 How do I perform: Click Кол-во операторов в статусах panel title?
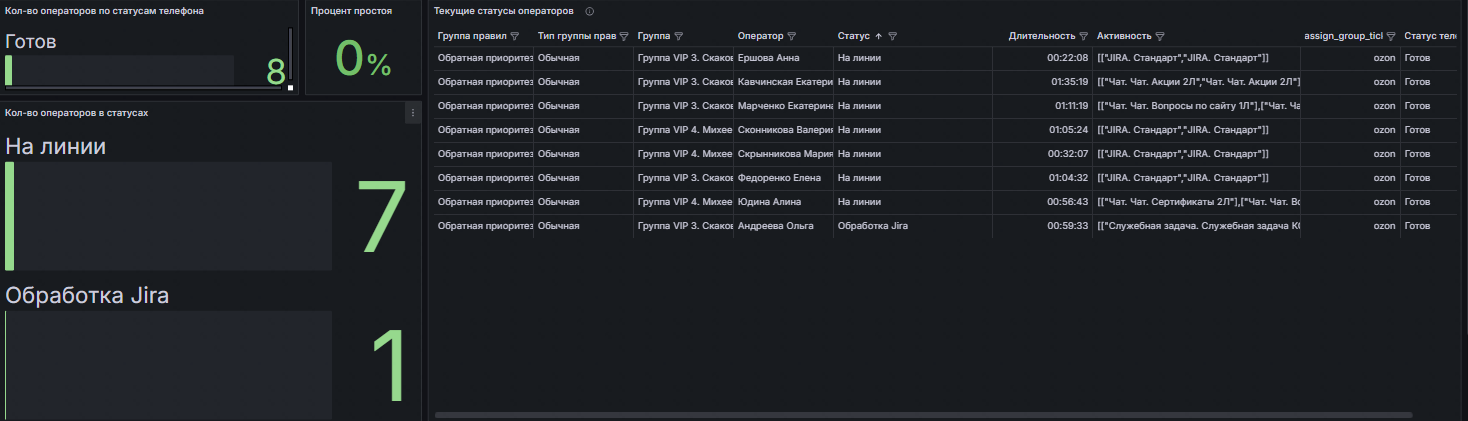(x=77, y=113)
